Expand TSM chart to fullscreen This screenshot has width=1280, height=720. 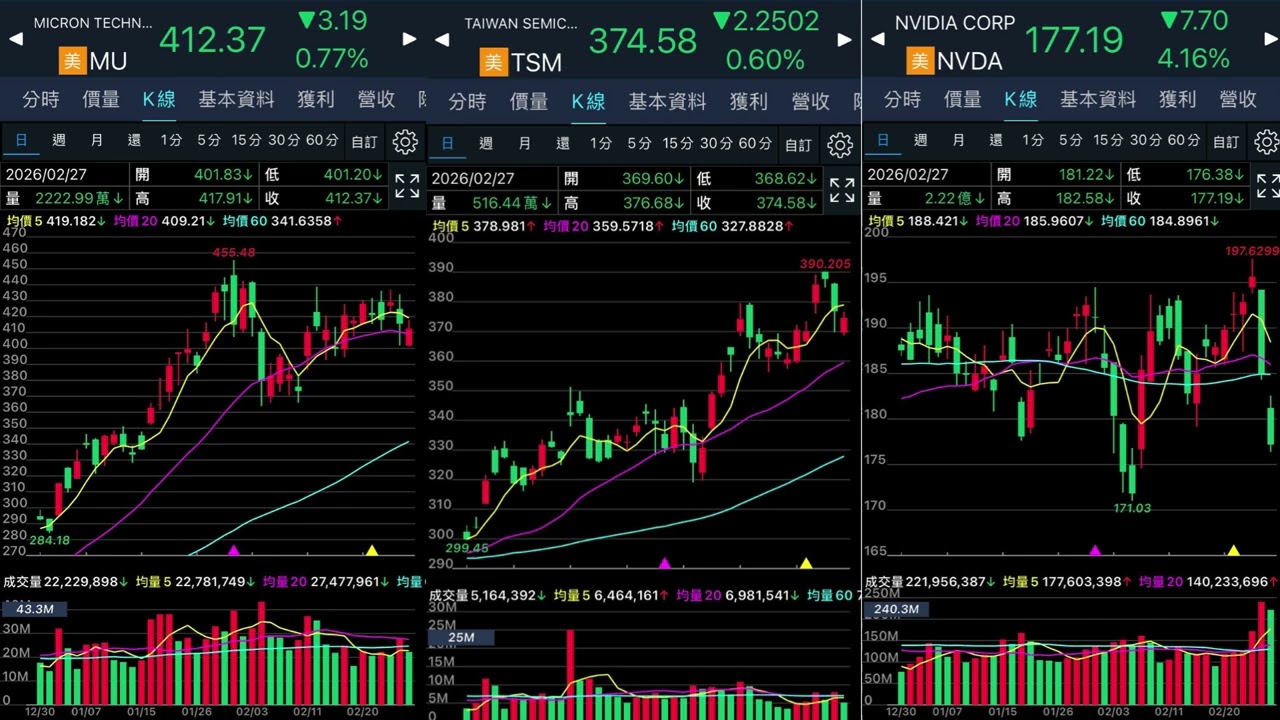(x=842, y=189)
